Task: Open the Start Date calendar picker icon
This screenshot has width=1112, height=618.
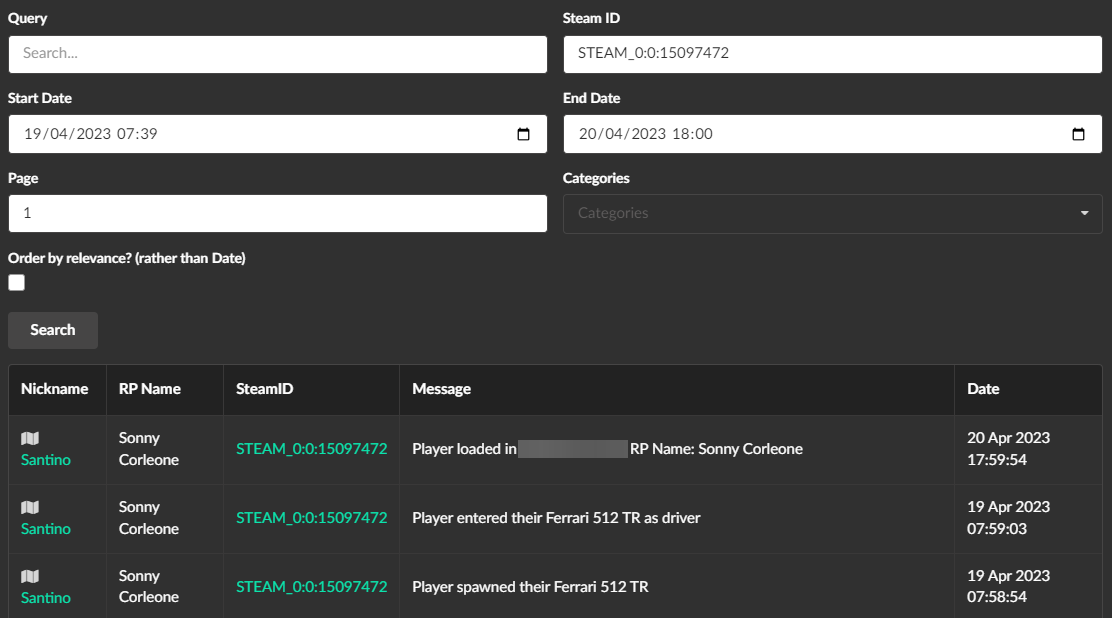Action: 523,134
